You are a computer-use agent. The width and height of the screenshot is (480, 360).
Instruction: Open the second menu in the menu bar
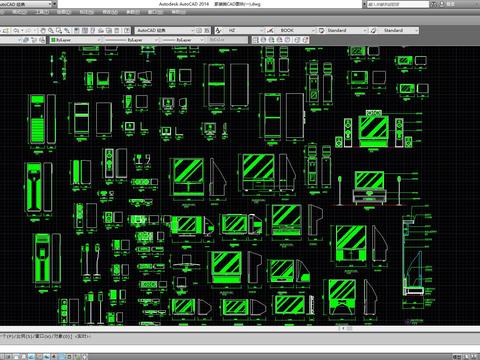[42, 12]
